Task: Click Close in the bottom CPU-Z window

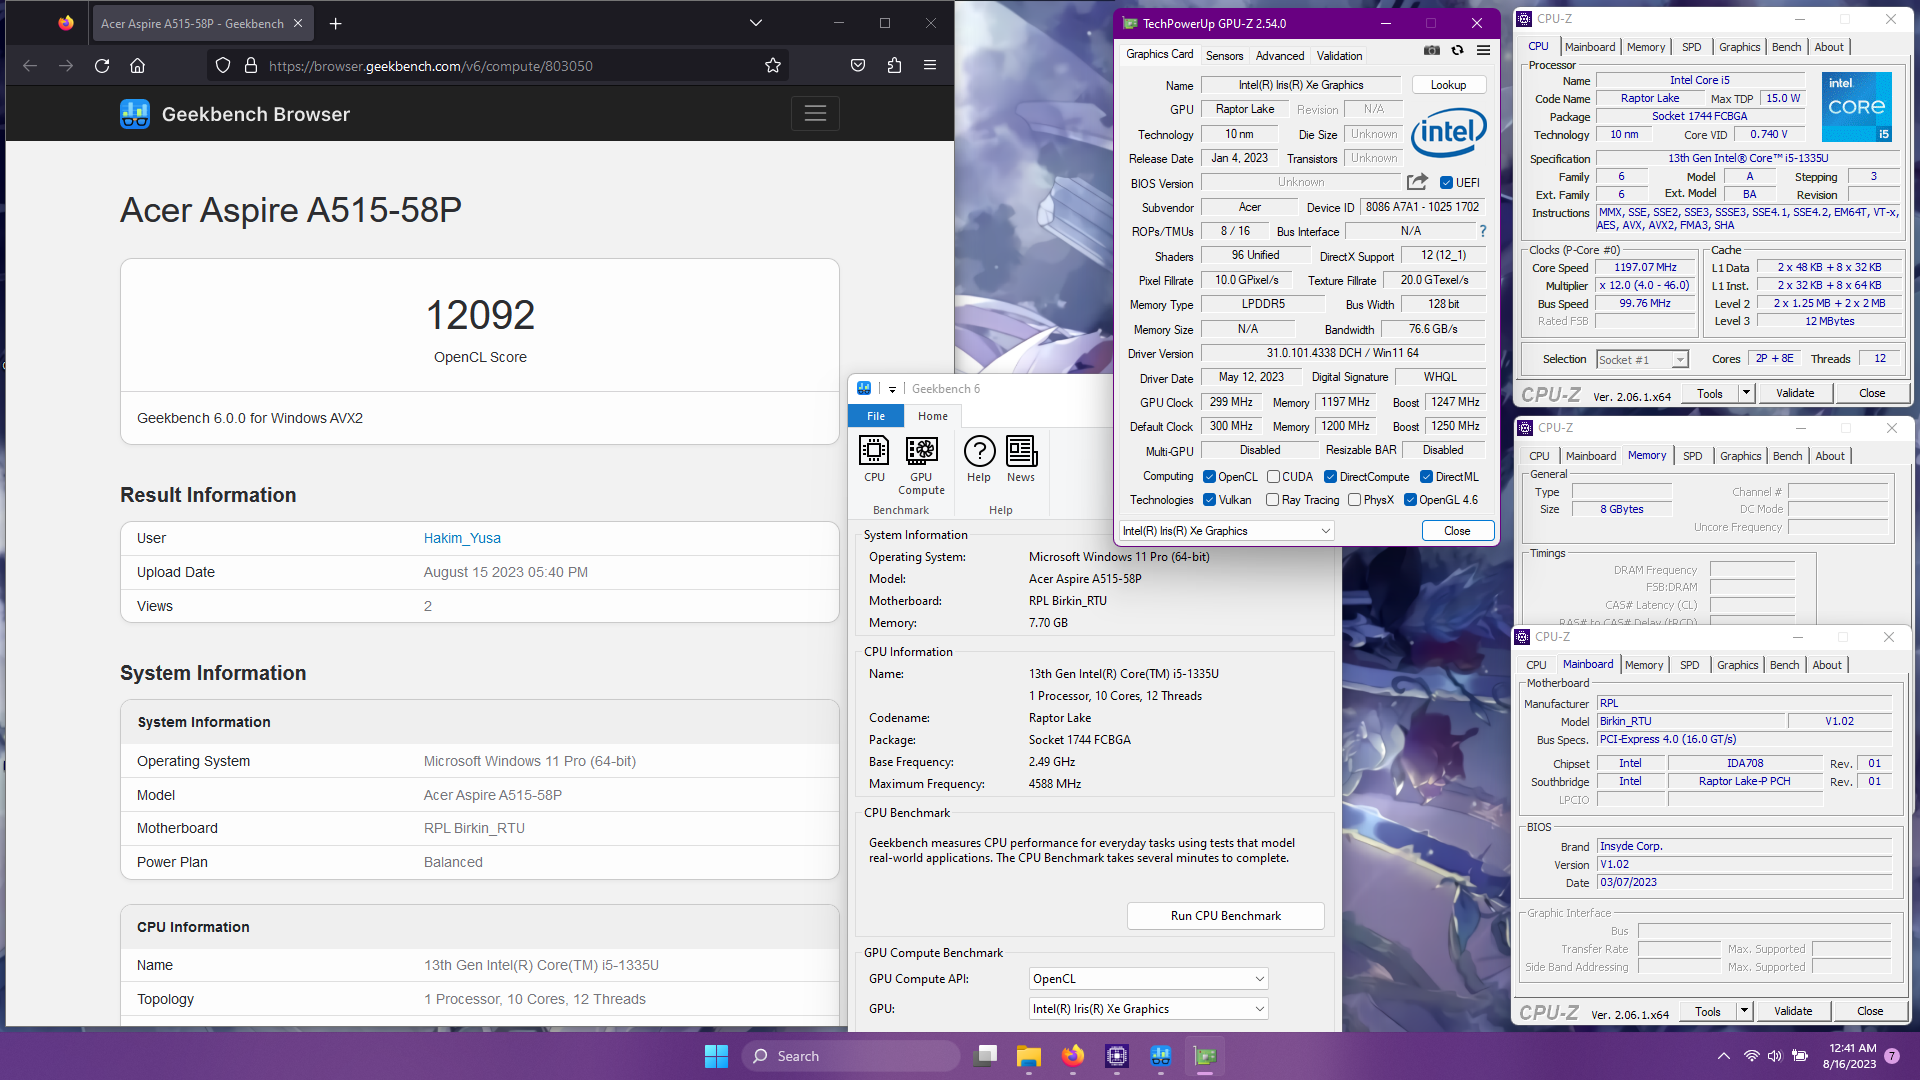Action: tap(1870, 1011)
